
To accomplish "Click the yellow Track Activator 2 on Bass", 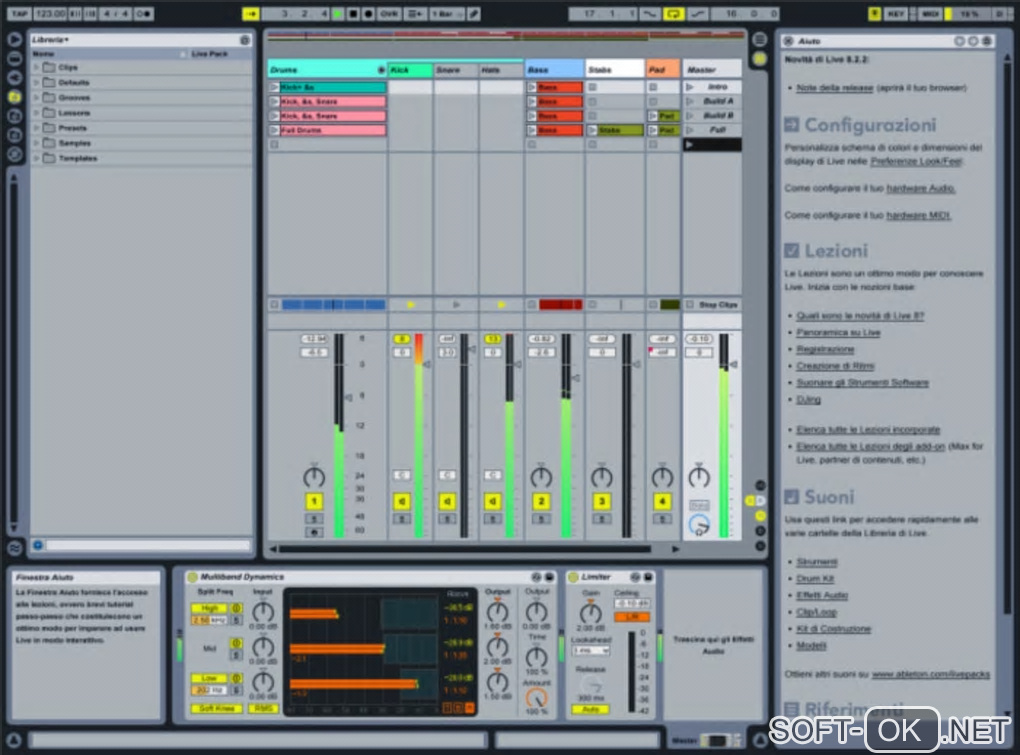I will pyautogui.click(x=541, y=501).
